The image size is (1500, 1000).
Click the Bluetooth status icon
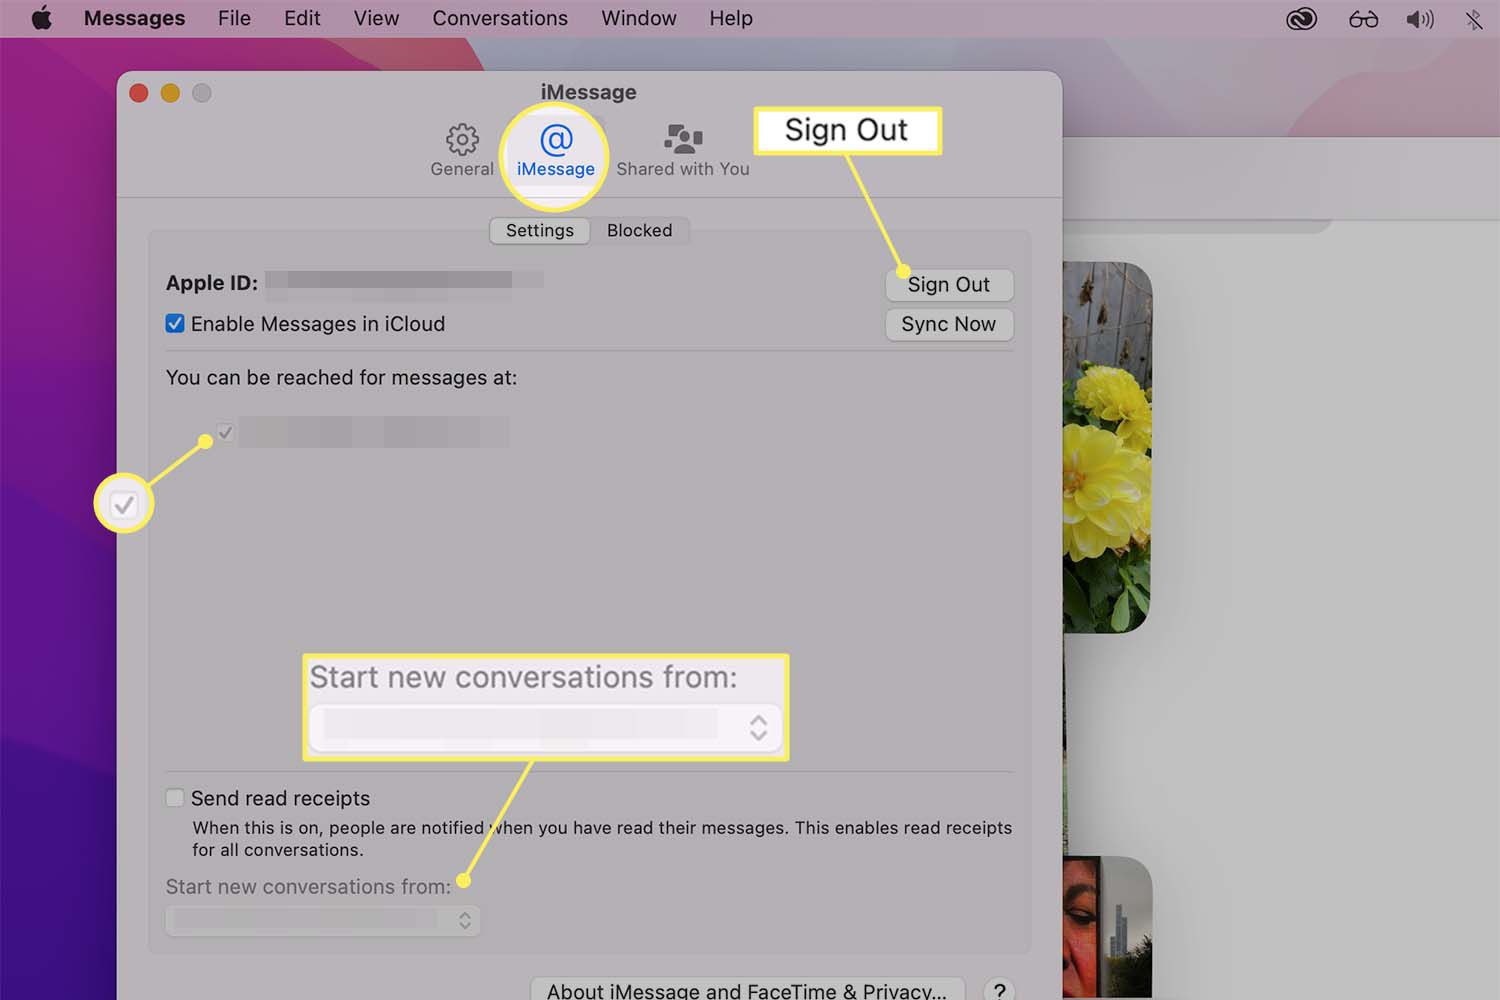click(x=1474, y=19)
